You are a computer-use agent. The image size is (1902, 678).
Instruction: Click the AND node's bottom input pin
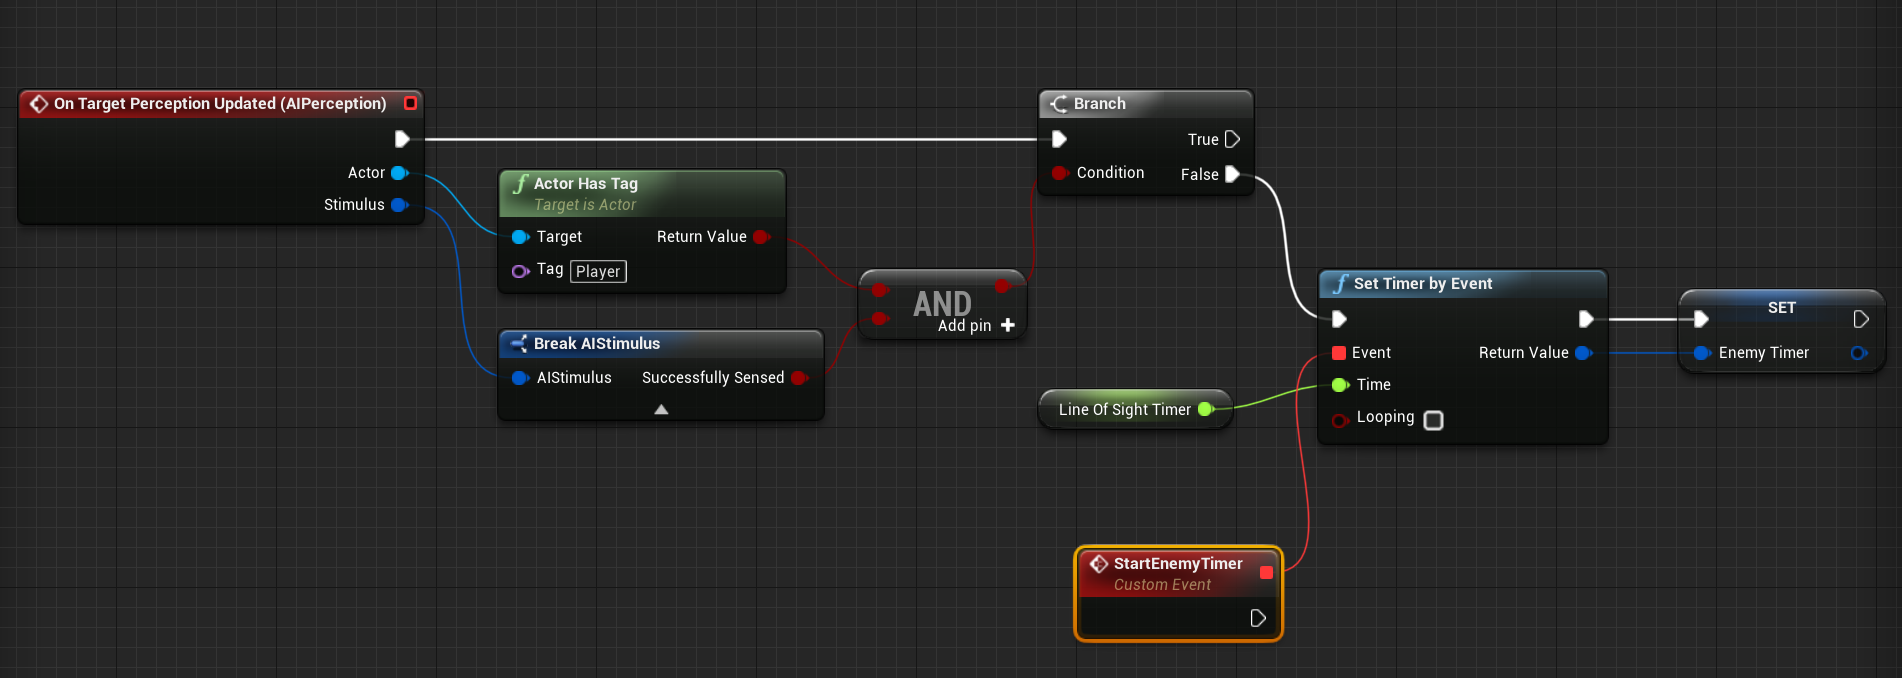click(x=880, y=319)
